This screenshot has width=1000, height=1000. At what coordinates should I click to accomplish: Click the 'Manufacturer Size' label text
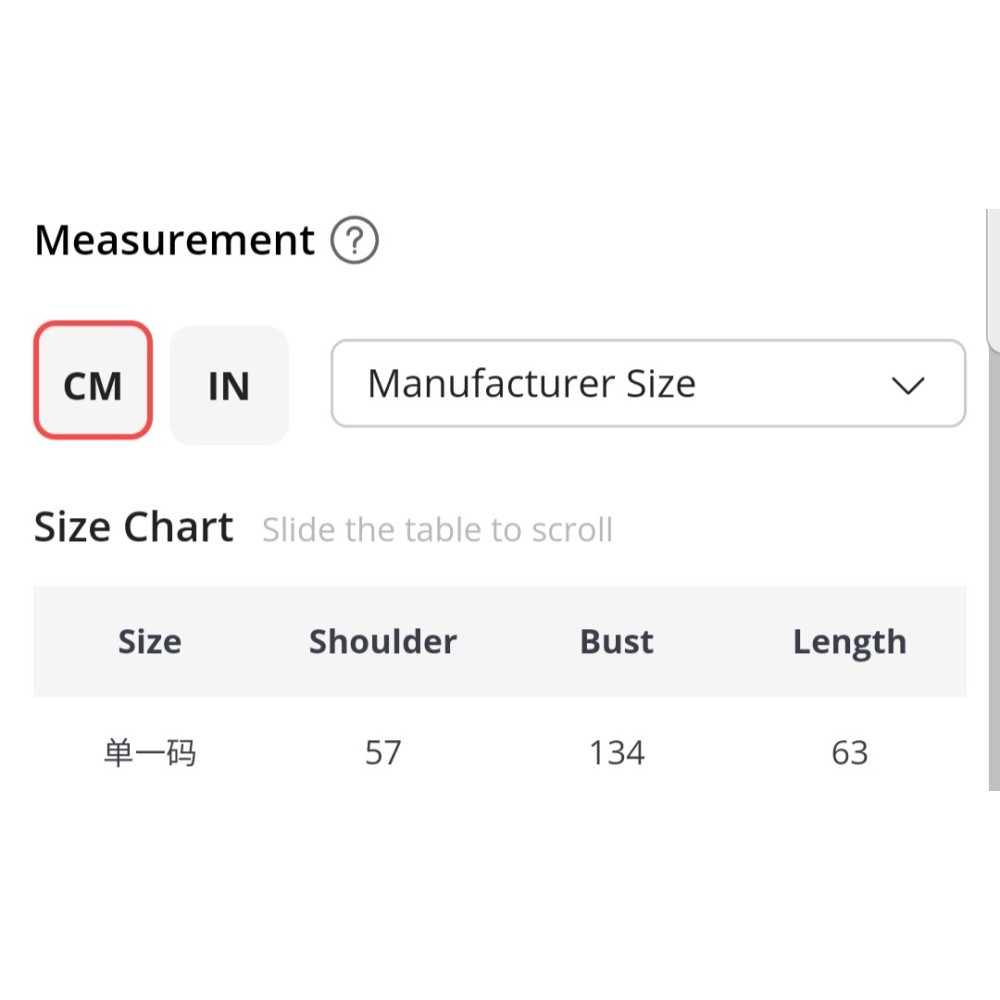coord(531,384)
